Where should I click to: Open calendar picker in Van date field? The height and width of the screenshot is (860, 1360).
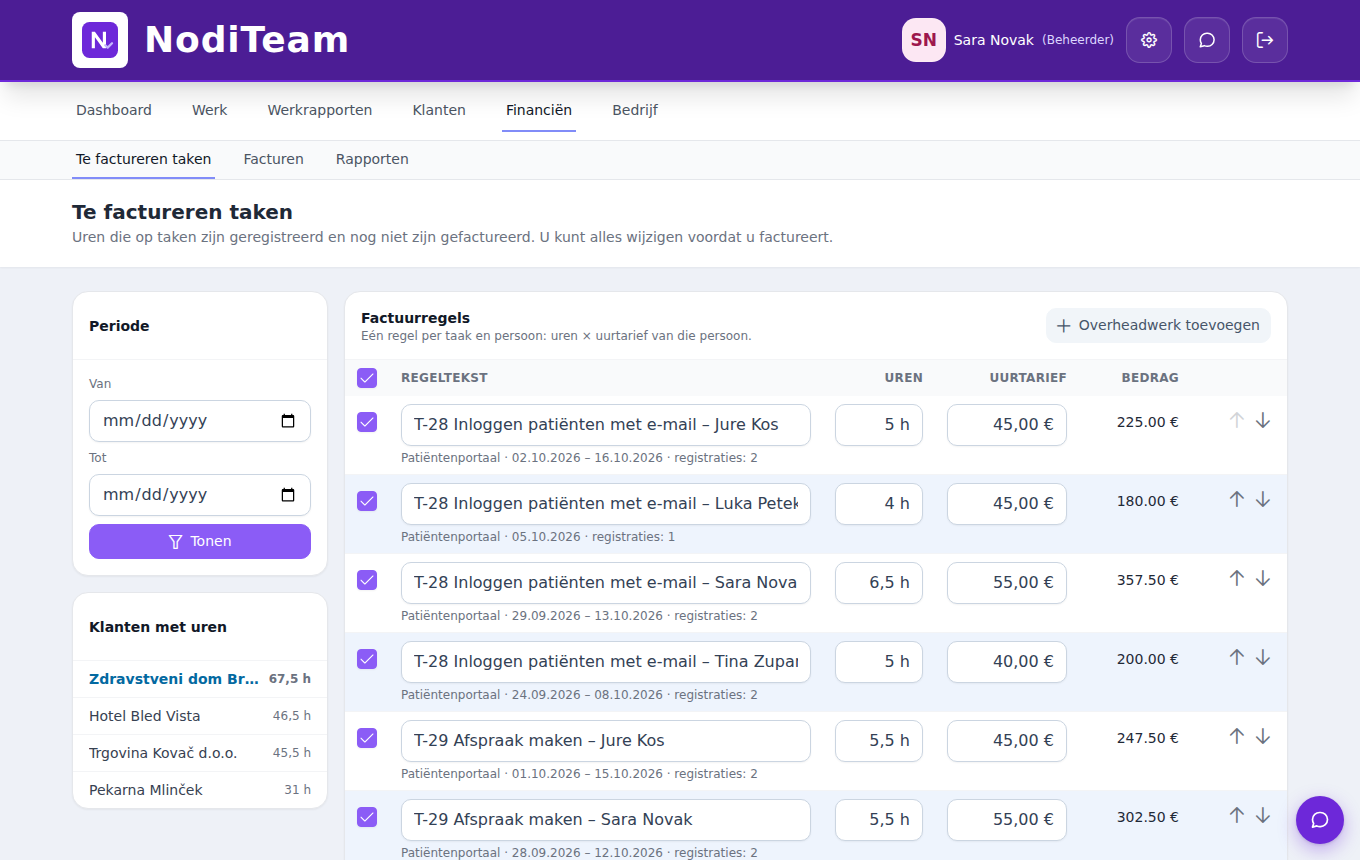pyautogui.click(x=288, y=421)
